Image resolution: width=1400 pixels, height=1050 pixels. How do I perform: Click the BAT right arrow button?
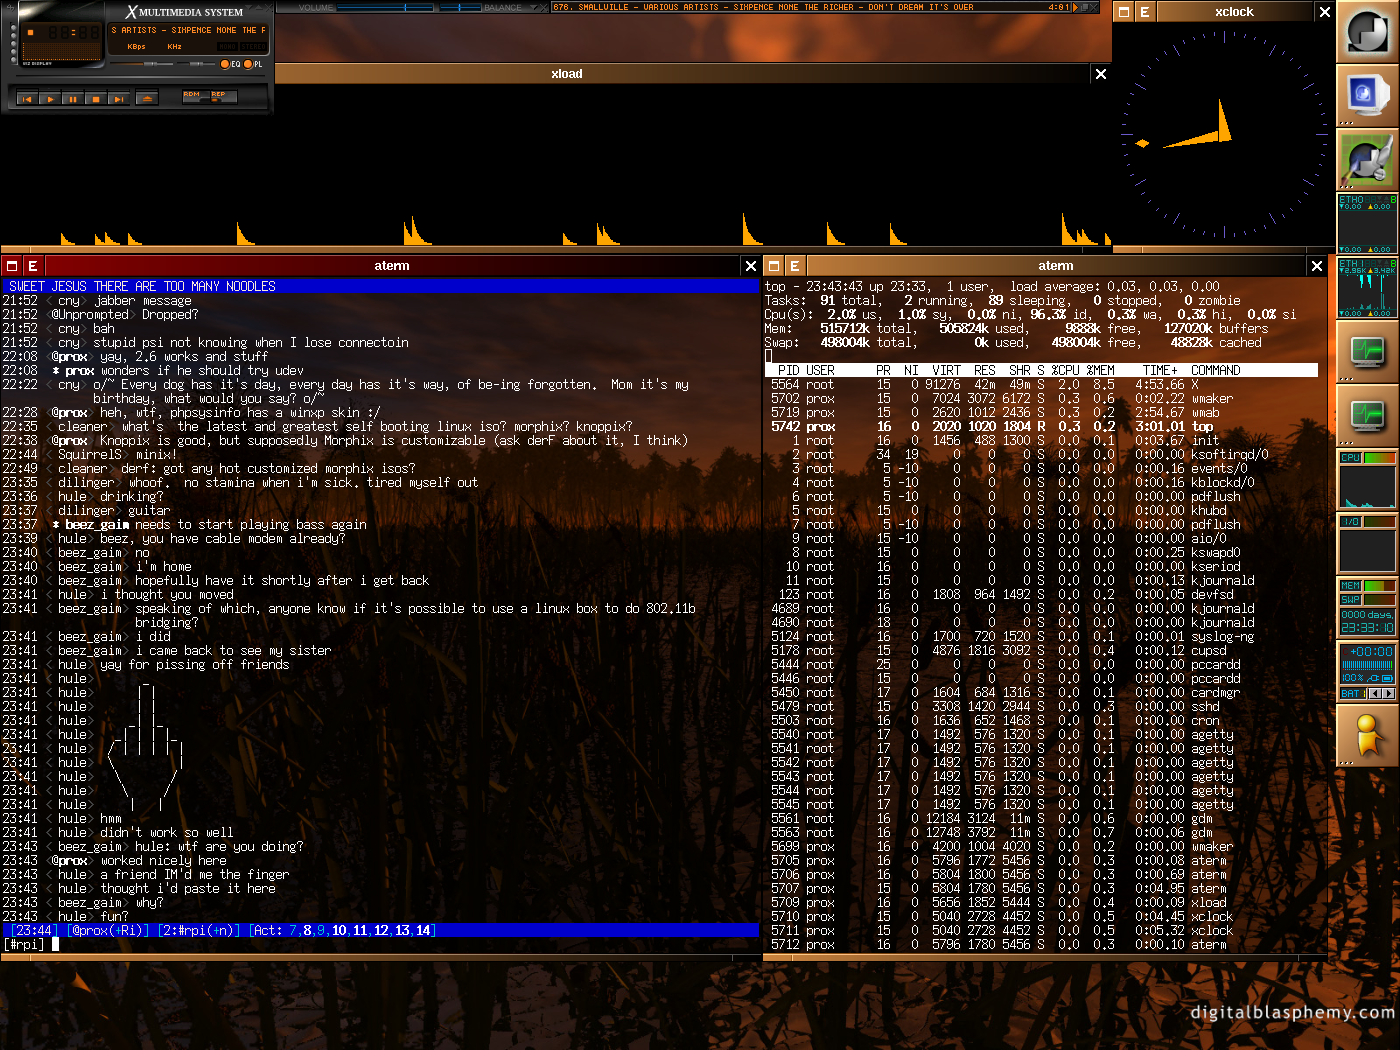pos(1389,693)
